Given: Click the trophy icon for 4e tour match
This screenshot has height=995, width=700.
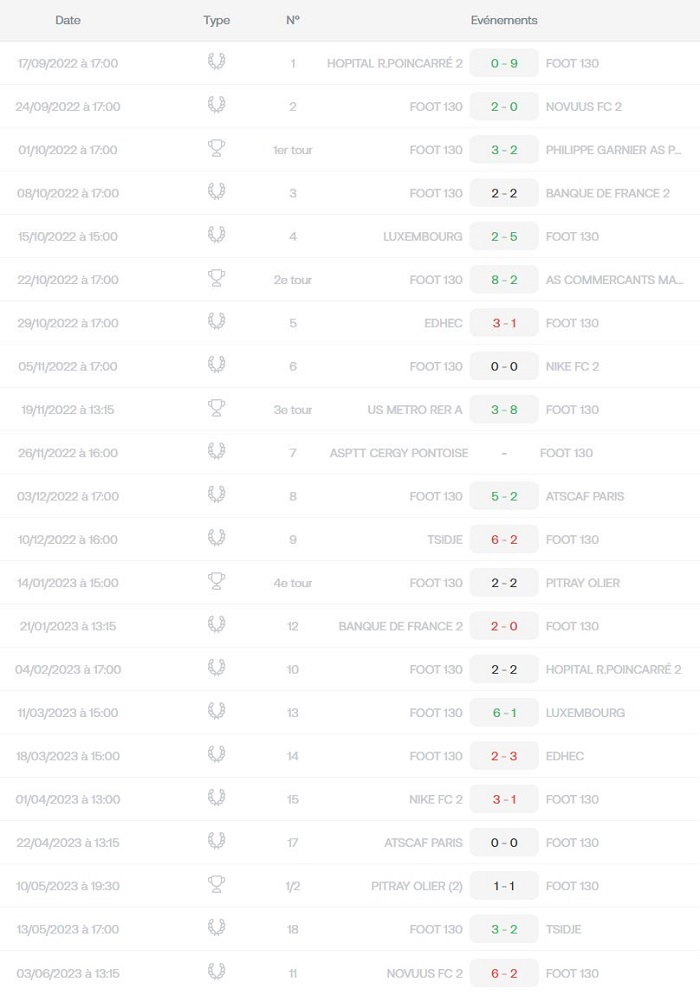Looking at the screenshot, I should [216, 581].
